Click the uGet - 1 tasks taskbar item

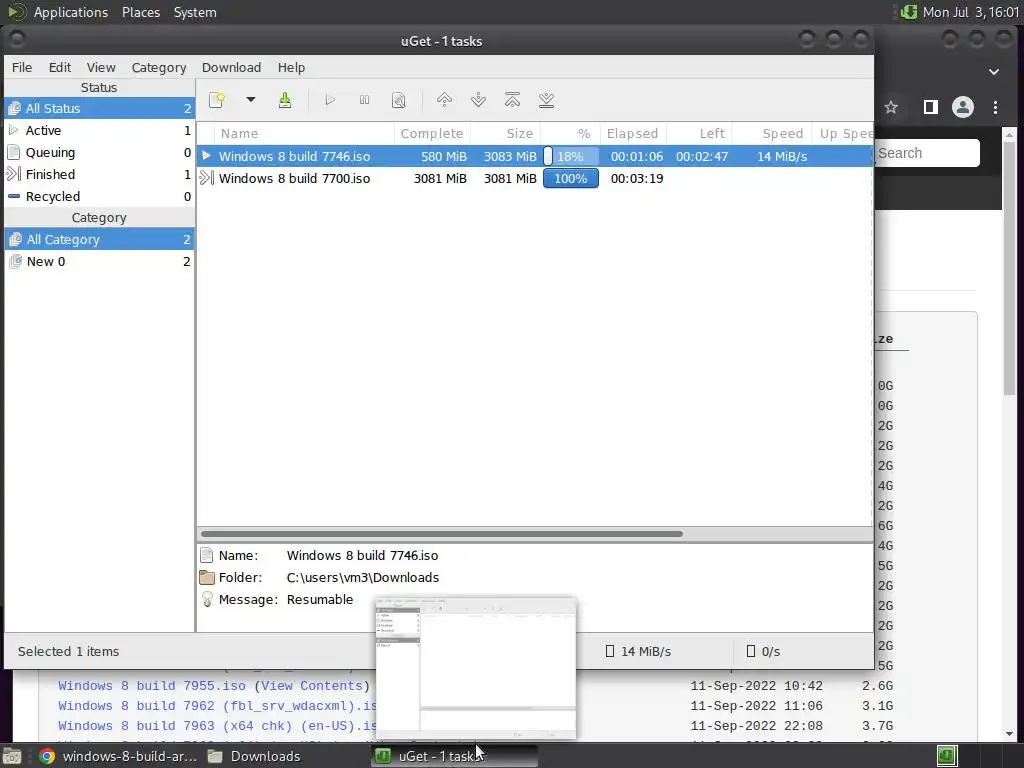(455, 756)
